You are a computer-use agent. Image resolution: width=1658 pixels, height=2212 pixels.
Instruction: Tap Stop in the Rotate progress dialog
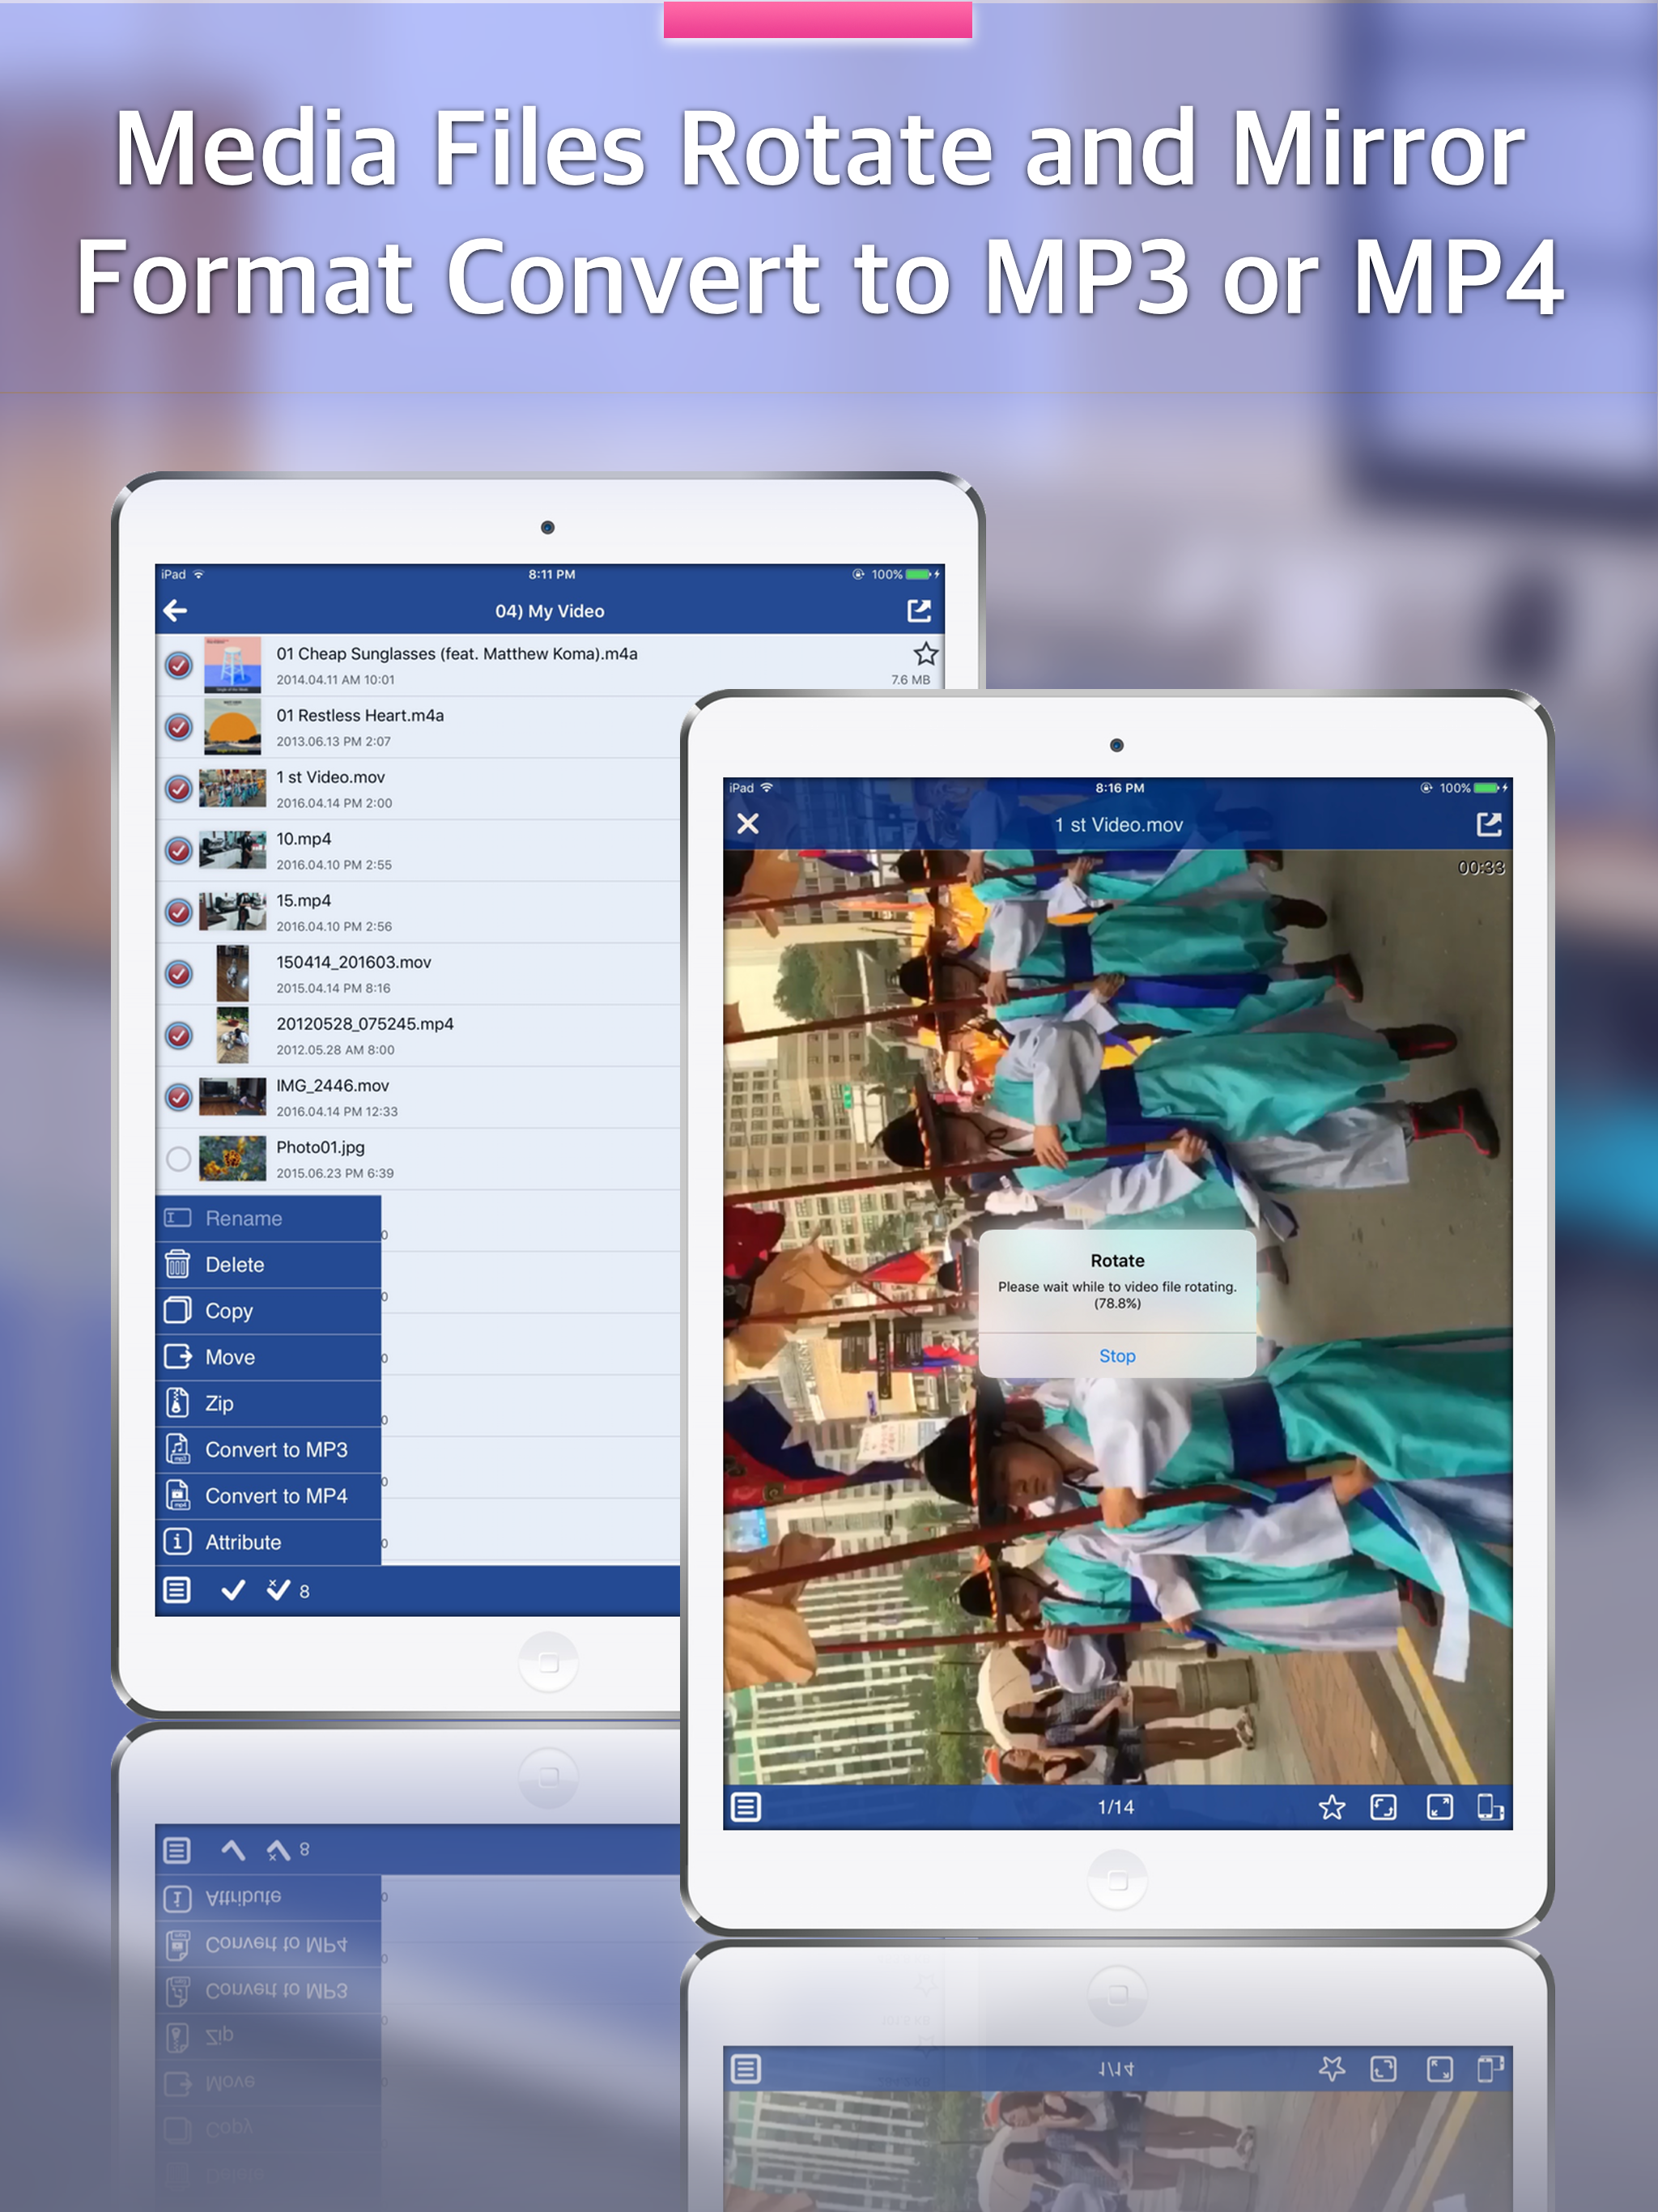[1117, 1356]
